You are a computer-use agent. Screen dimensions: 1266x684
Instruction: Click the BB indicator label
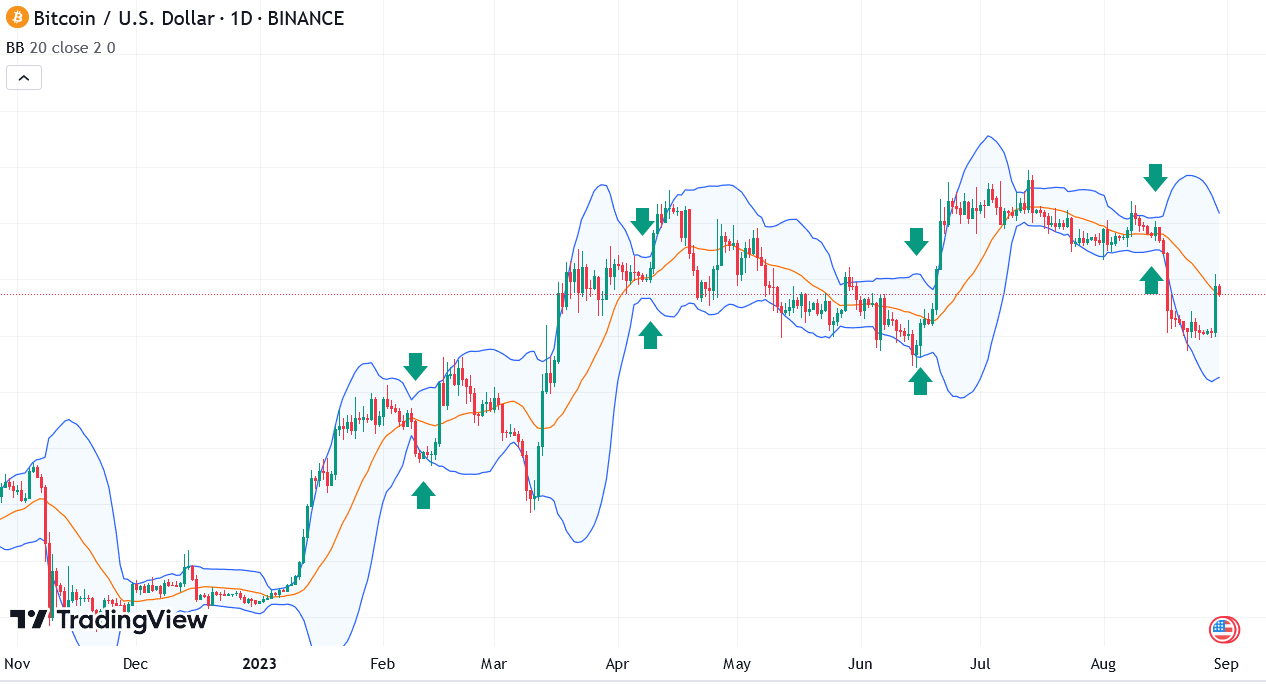tap(13, 47)
